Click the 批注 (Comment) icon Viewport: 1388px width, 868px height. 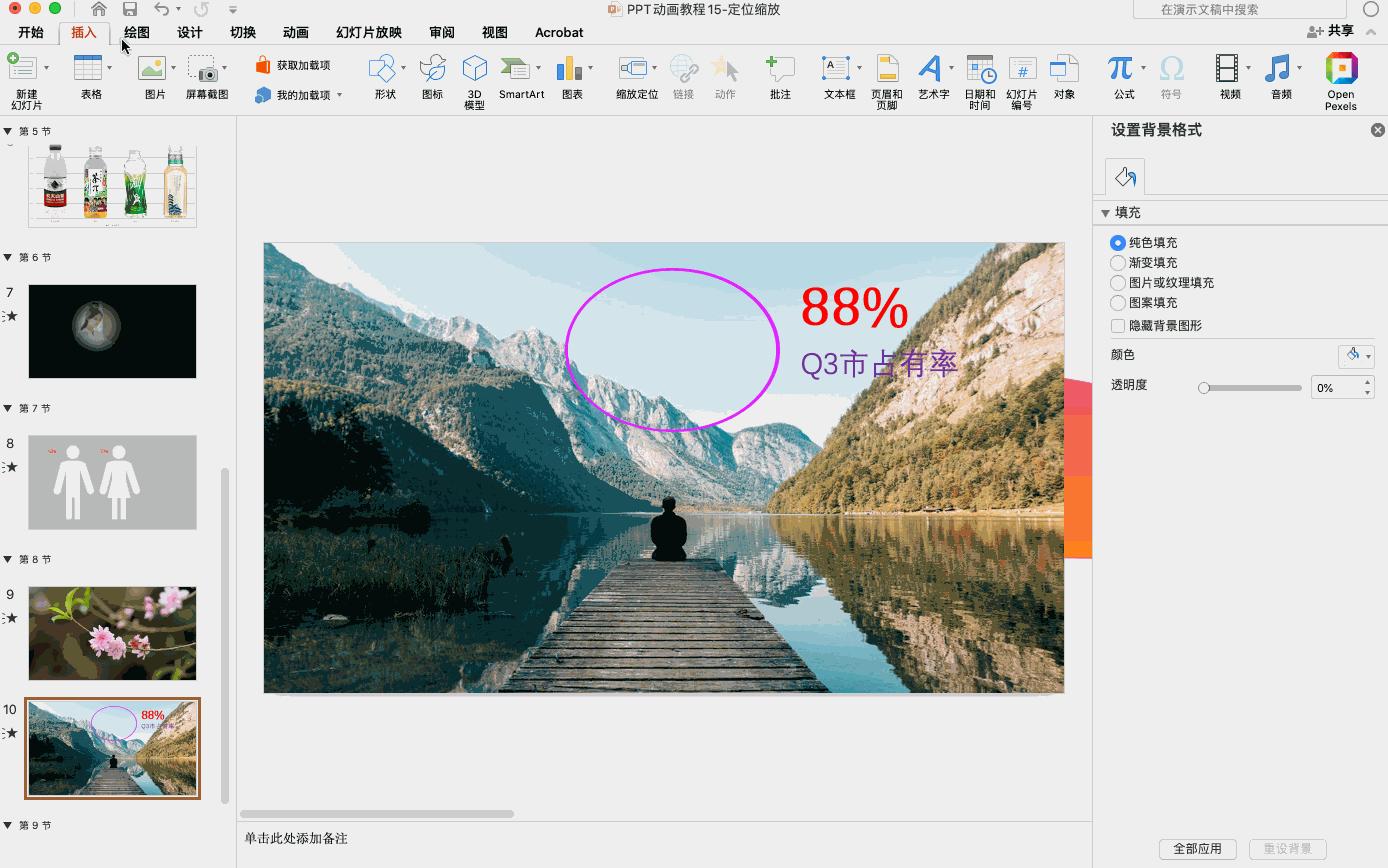tap(779, 69)
